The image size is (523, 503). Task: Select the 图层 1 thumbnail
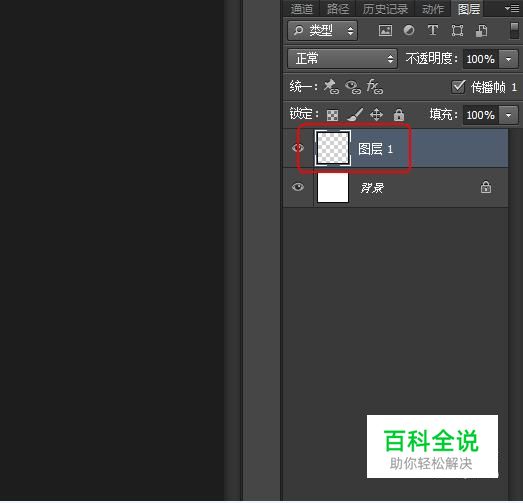coord(333,148)
